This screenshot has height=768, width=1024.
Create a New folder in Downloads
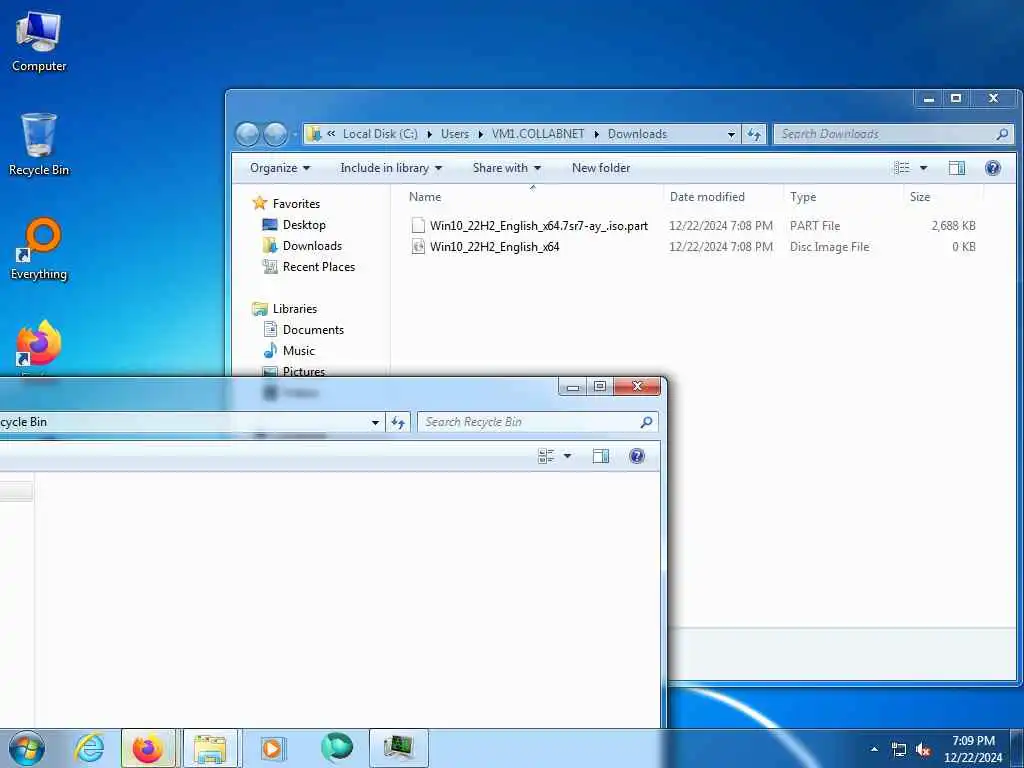click(601, 168)
